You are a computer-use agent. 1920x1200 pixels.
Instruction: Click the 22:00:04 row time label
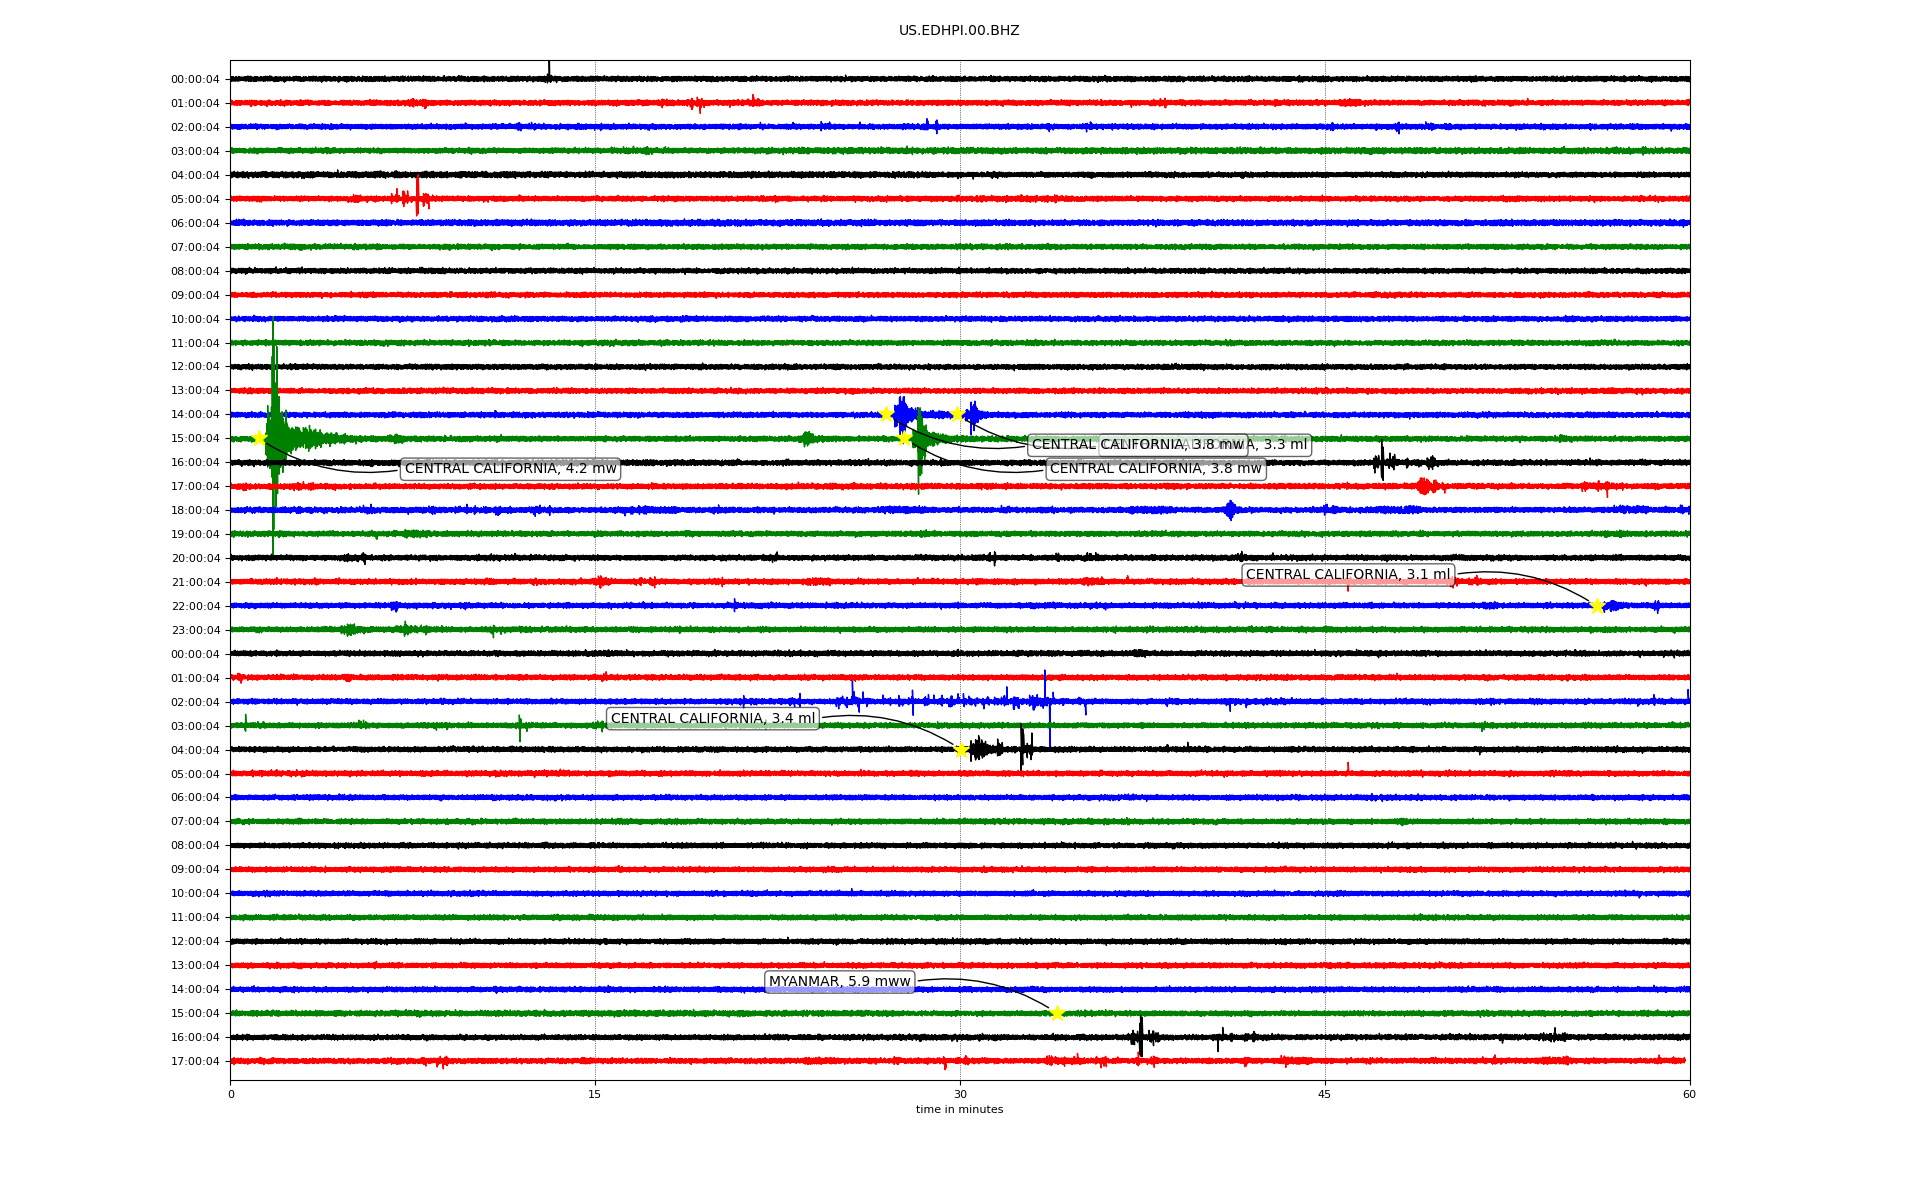click(195, 607)
